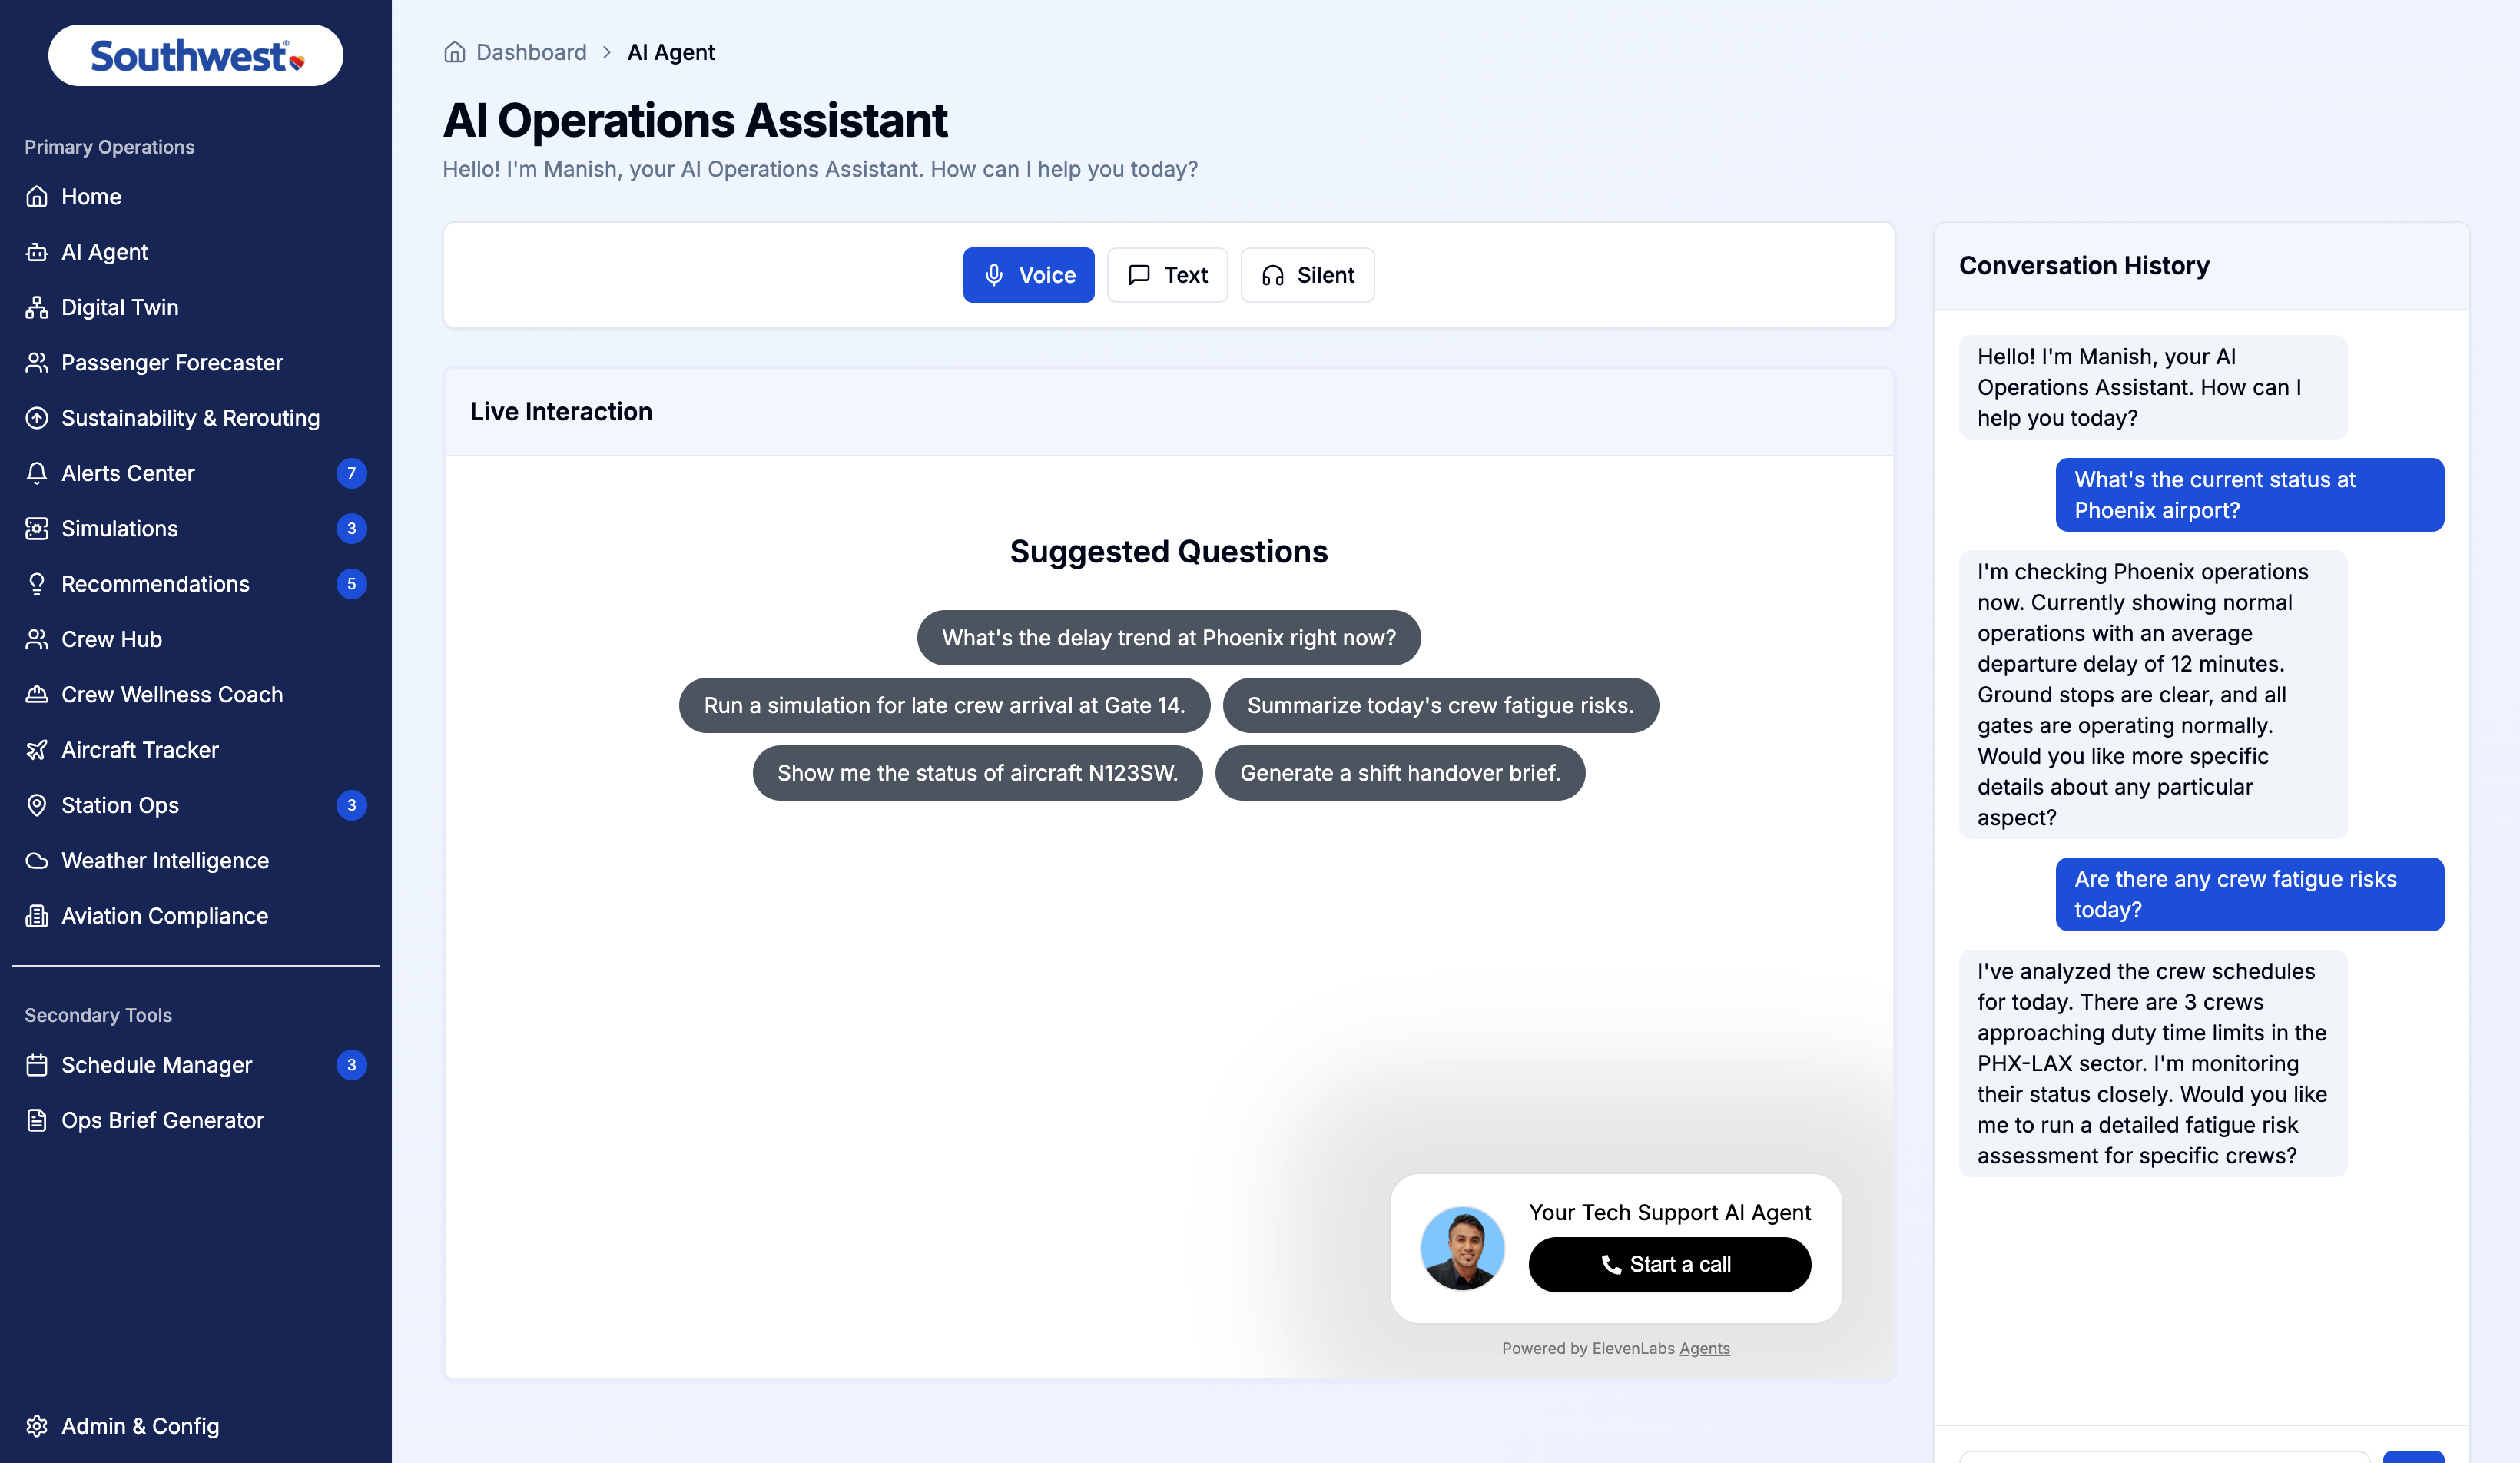Click the Home house icon in sidebar
The height and width of the screenshot is (1463, 2520).
point(37,197)
